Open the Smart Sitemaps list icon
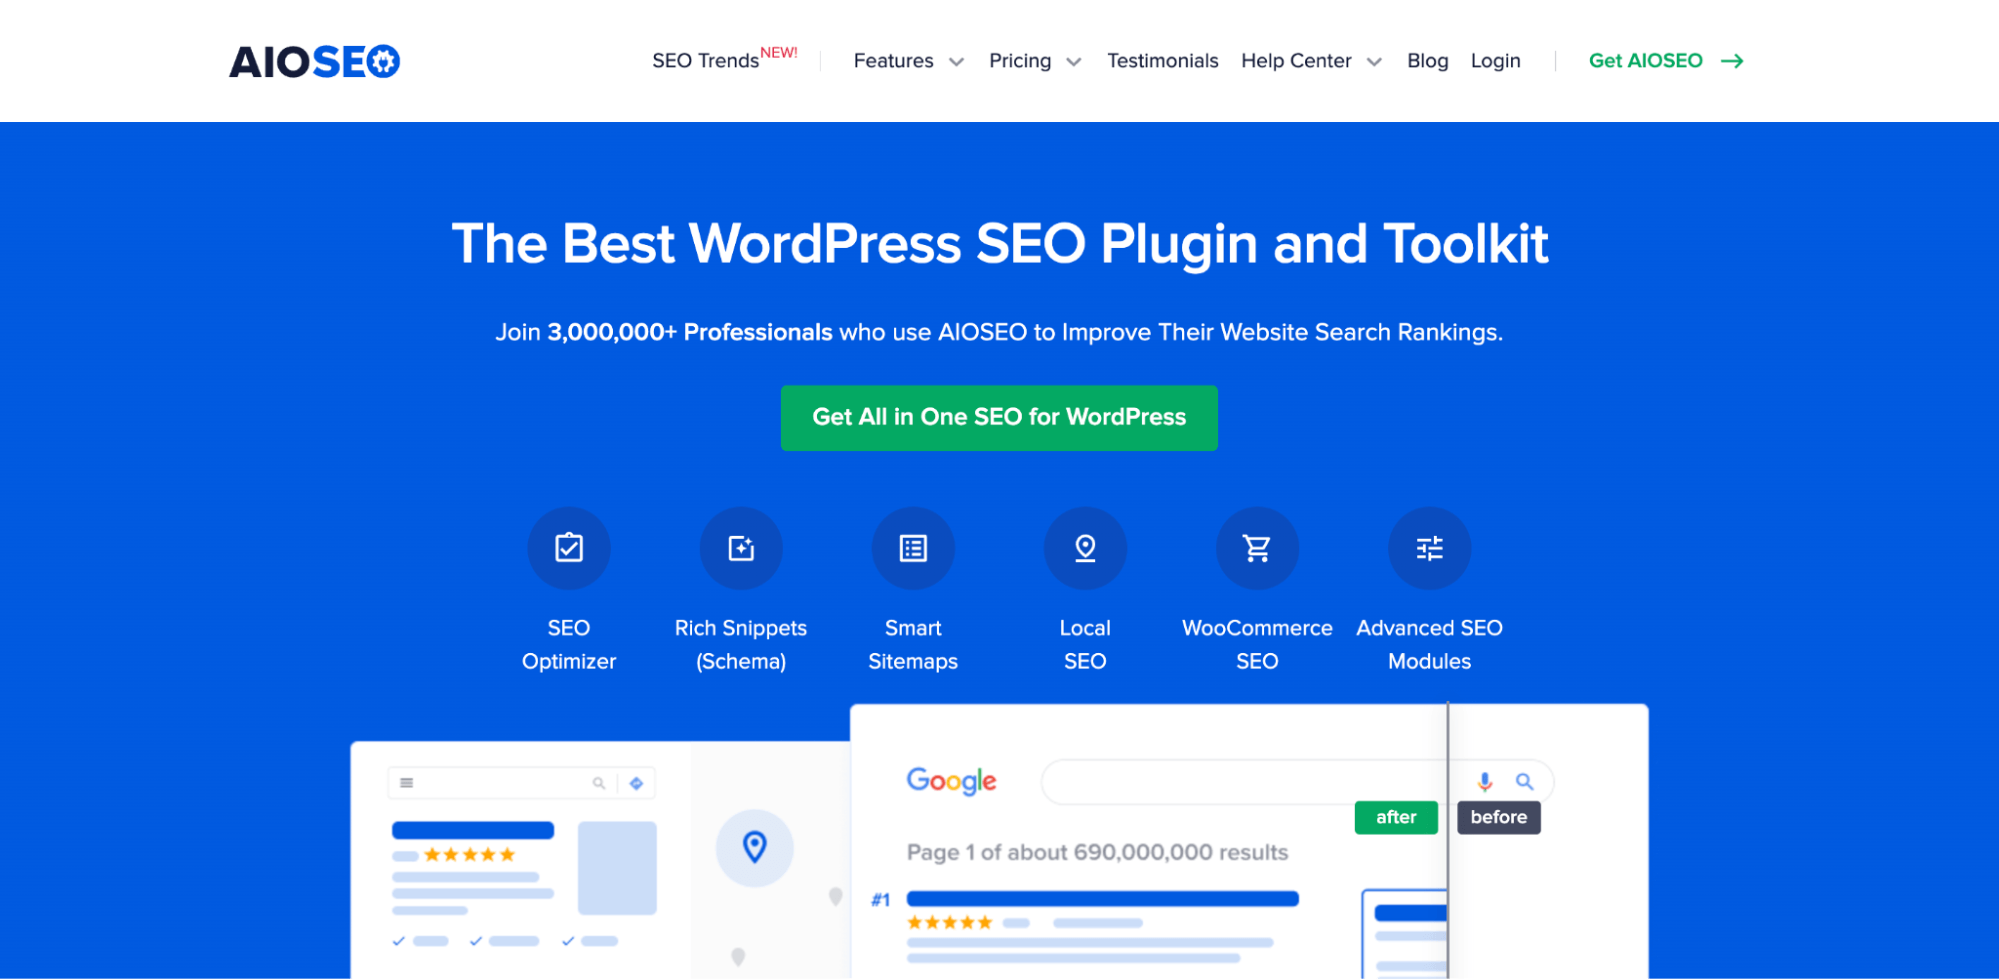The image size is (1999, 980). [x=913, y=548]
